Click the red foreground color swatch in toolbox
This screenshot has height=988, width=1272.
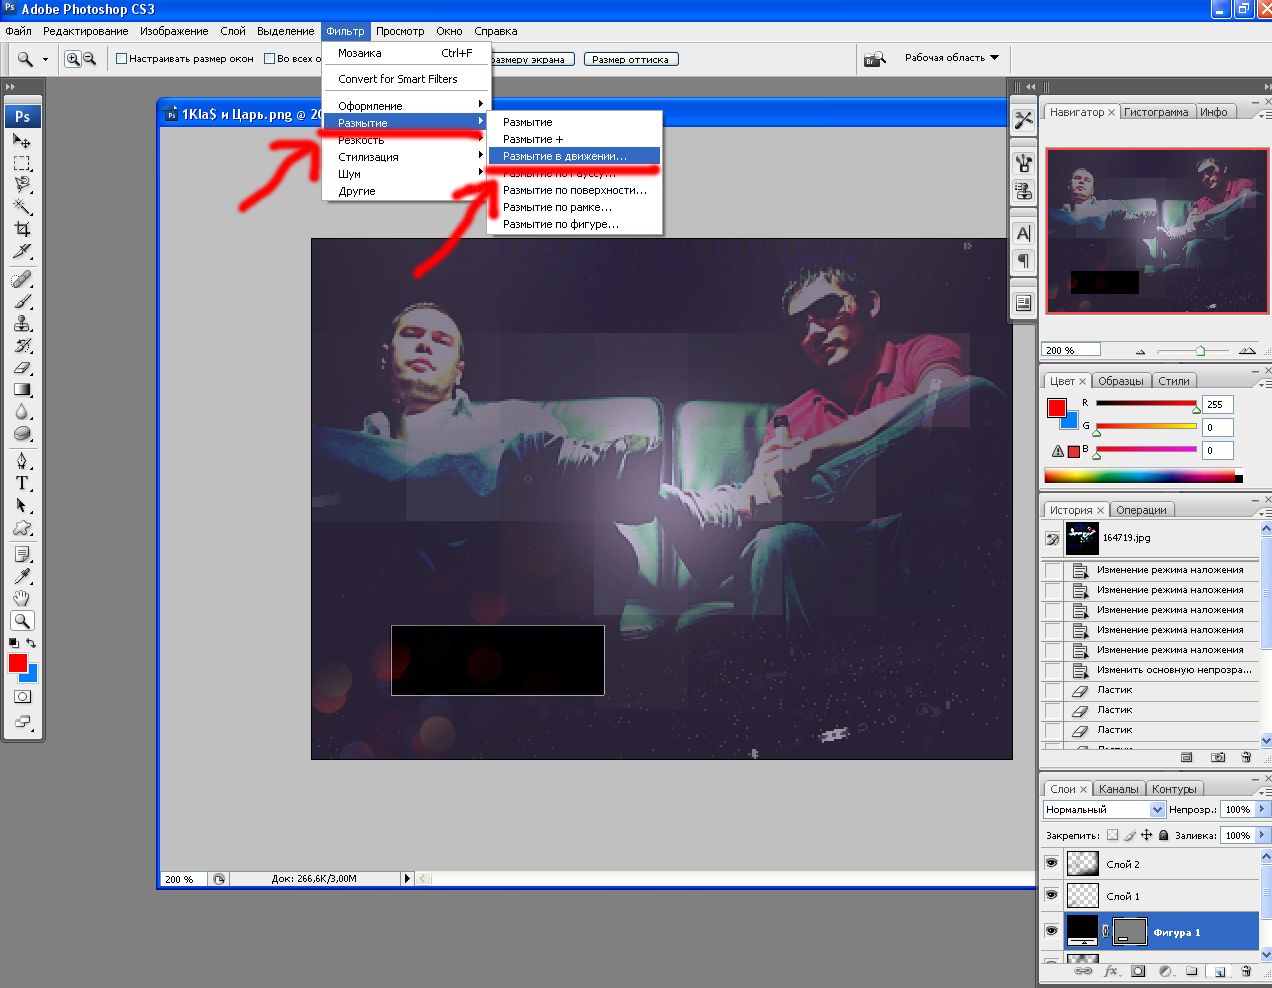pyautogui.click(x=17, y=662)
